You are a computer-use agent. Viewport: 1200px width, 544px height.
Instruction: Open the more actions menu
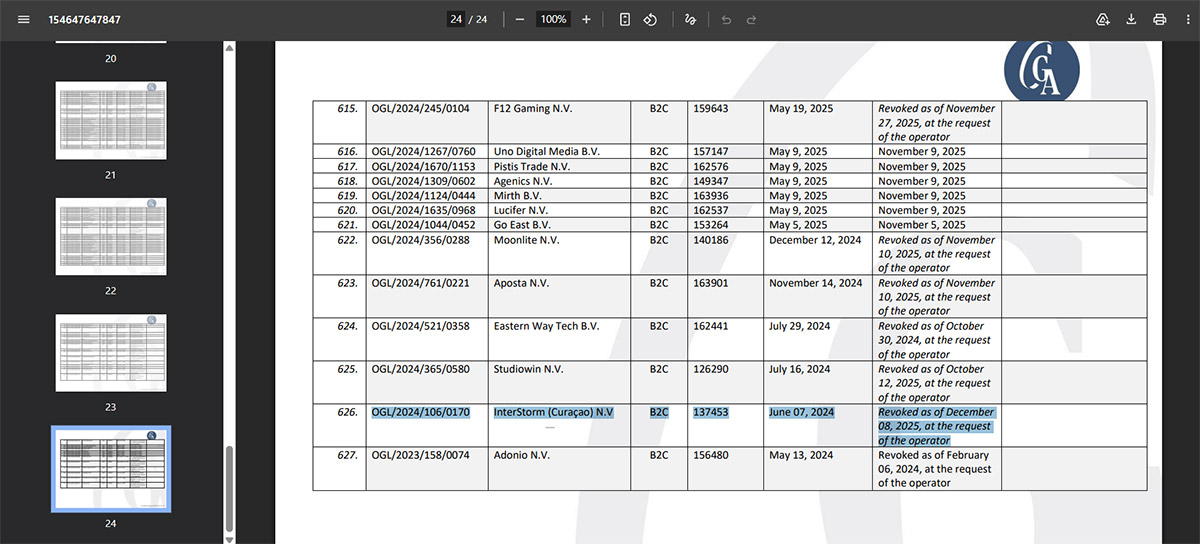point(1187,20)
